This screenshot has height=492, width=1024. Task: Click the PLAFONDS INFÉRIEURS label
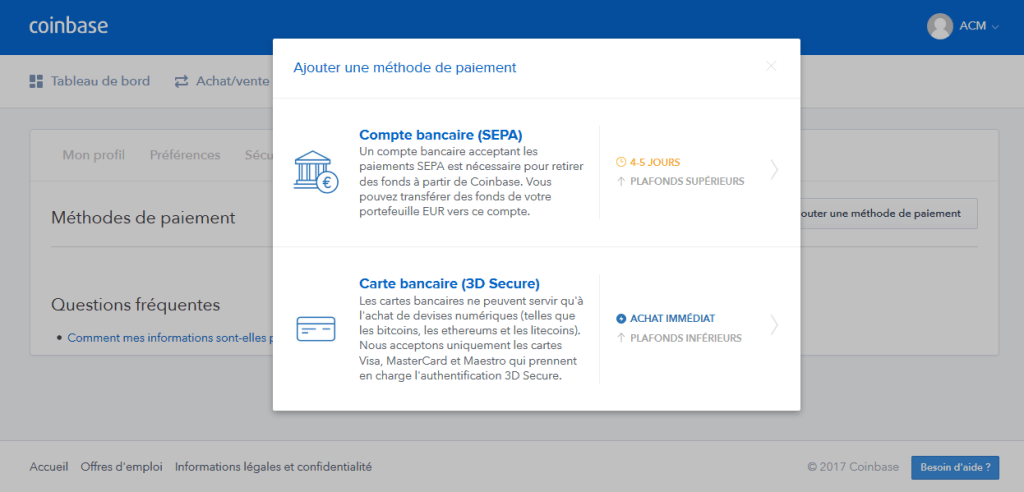686,338
